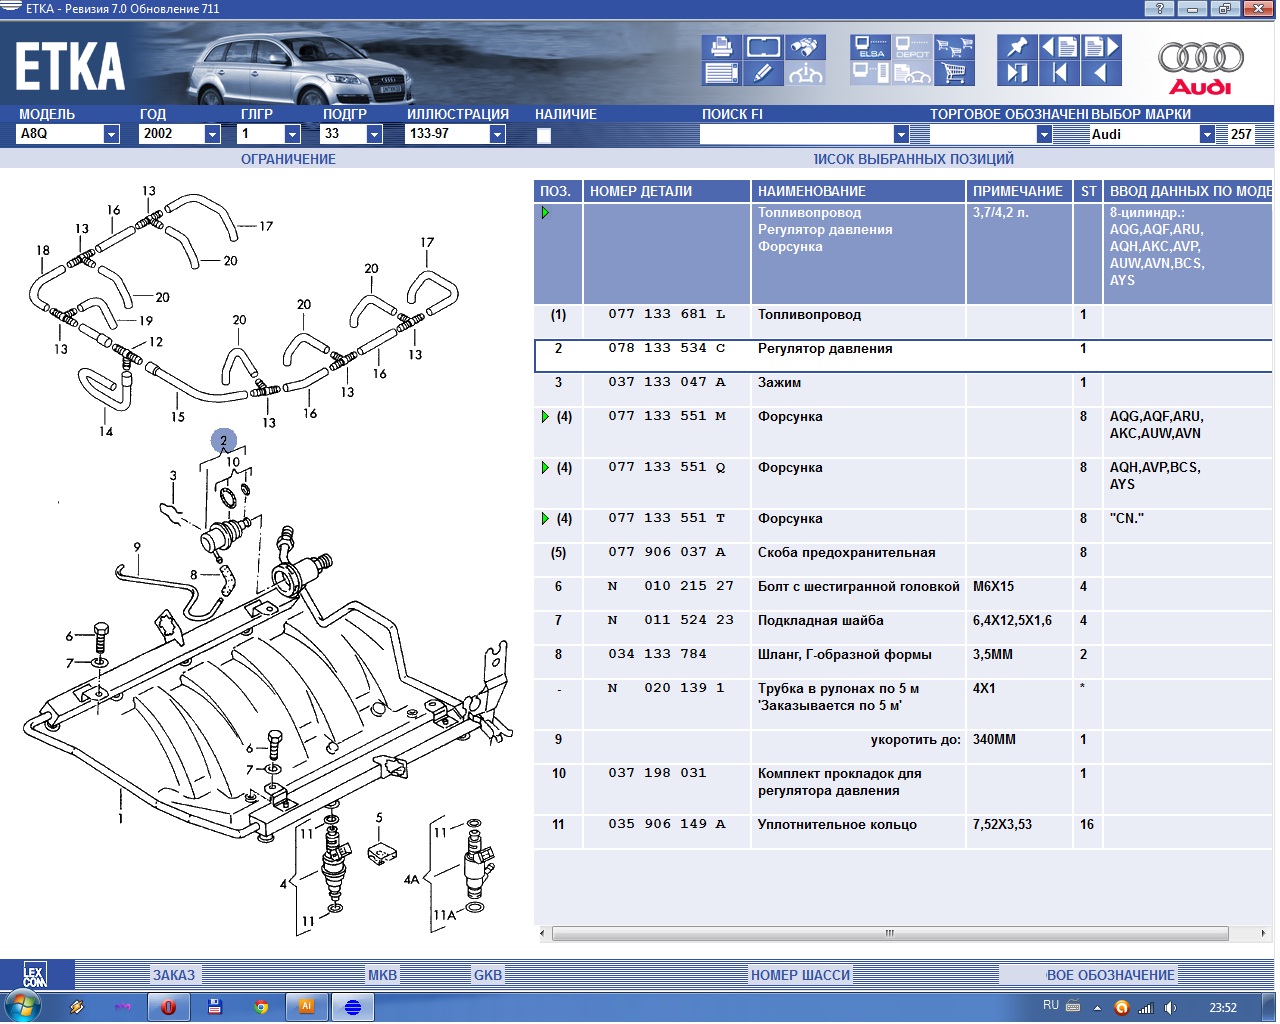This screenshot has width=1280, height=1024.
Task: Expand the green arrow on Форсунка 551 M row
Action: point(545,417)
